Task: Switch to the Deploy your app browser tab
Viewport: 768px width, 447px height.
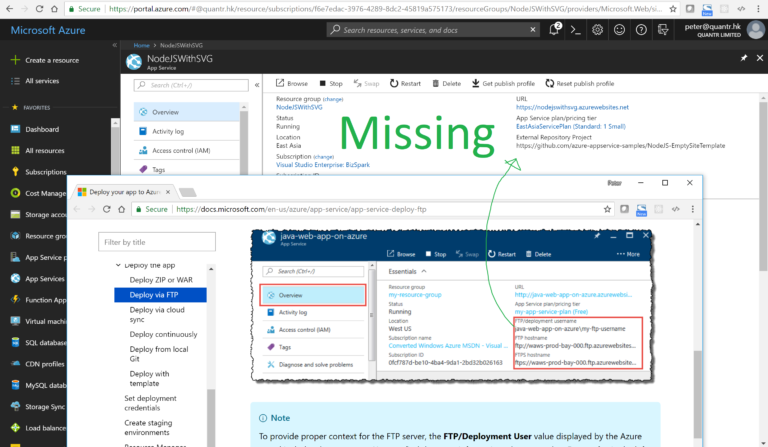Action: click(124, 192)
